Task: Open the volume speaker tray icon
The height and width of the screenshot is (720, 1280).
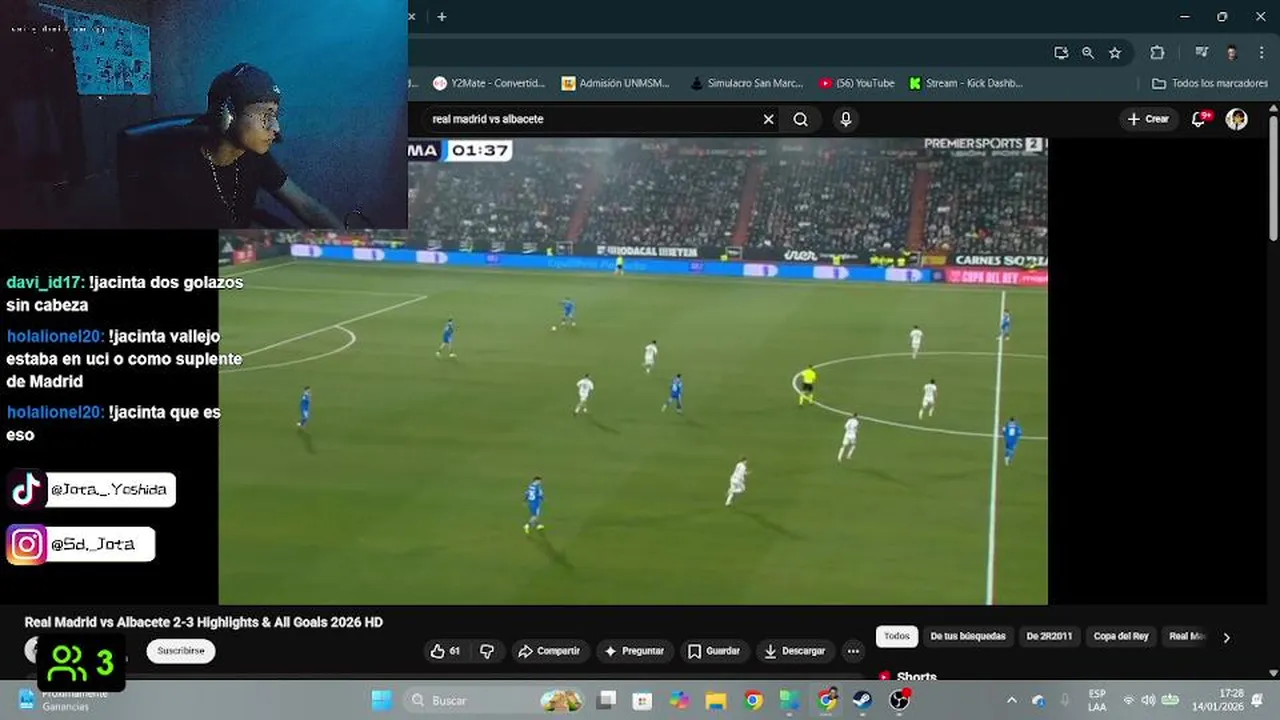Action: pyautogui.click(x=1148, y=700)
